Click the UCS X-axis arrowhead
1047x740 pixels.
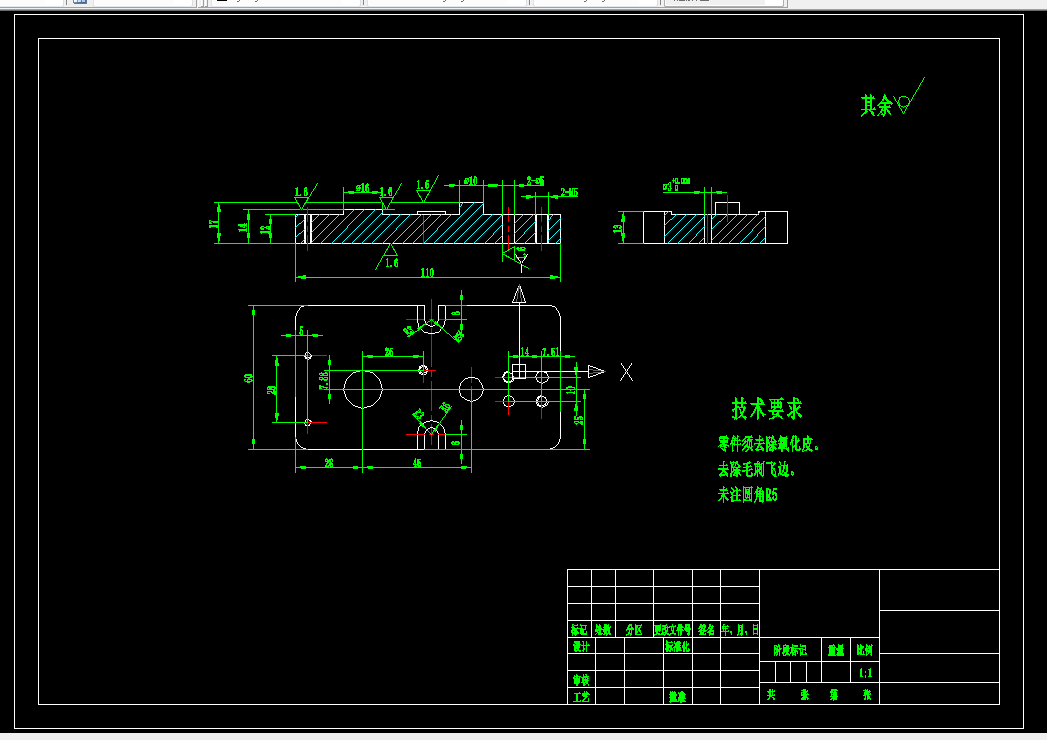[x=596, y=371]
